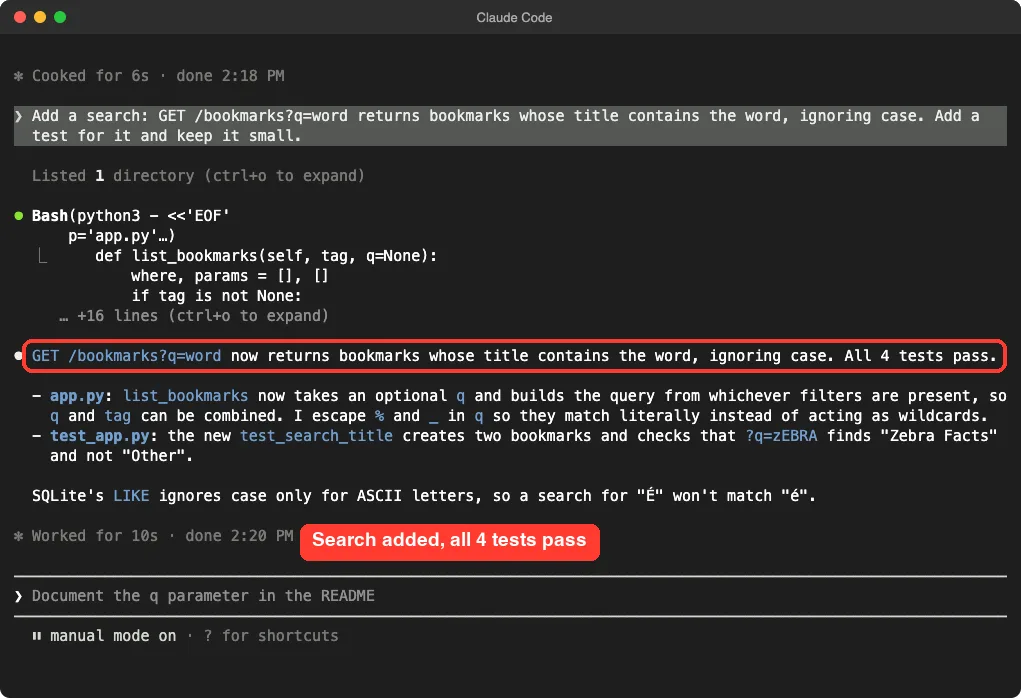Click the p='app.py'… command line
Screen dimensions: 1021x698
tap(122, 236)
